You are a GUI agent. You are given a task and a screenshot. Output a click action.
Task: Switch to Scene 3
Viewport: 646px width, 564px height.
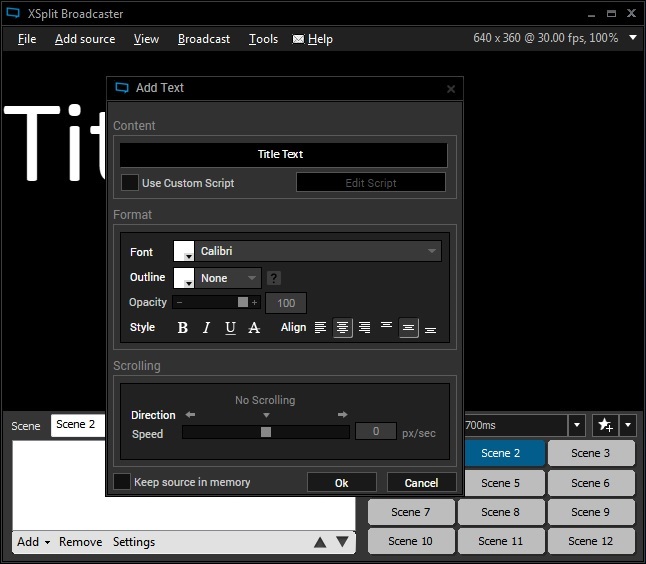pyautogui.click(x=591, y=453)
